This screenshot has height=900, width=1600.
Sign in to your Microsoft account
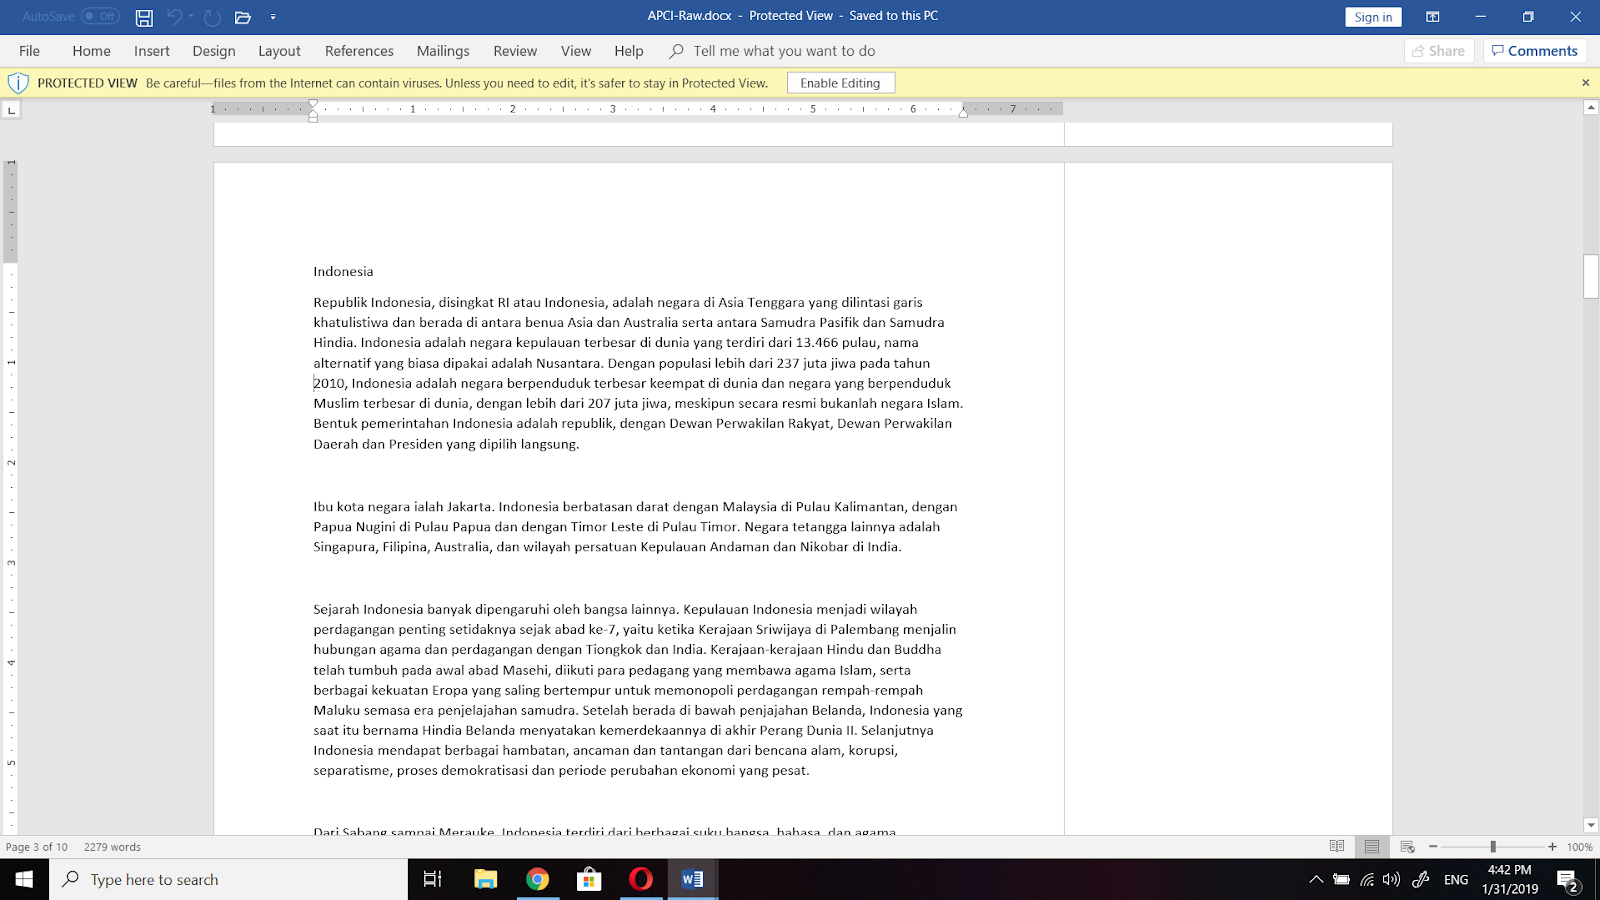point(1372,16)
